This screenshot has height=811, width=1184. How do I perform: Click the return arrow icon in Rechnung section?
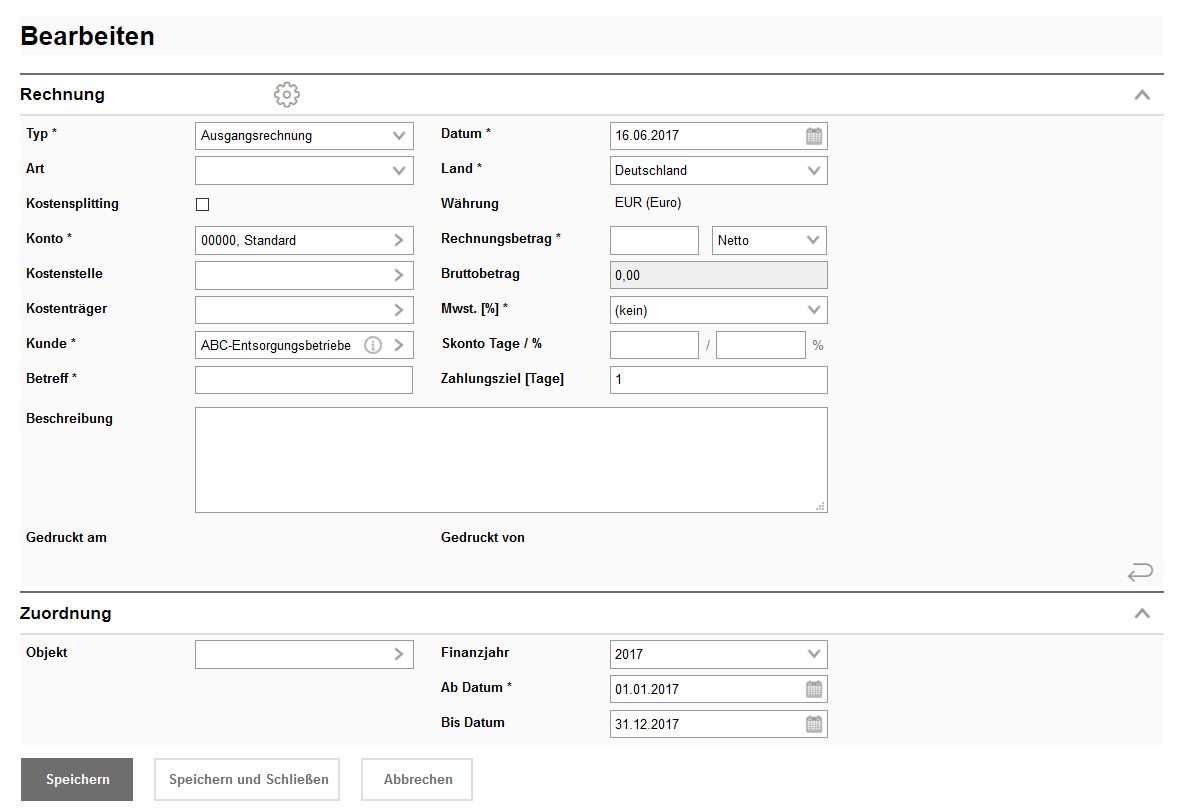(1140, 572)
